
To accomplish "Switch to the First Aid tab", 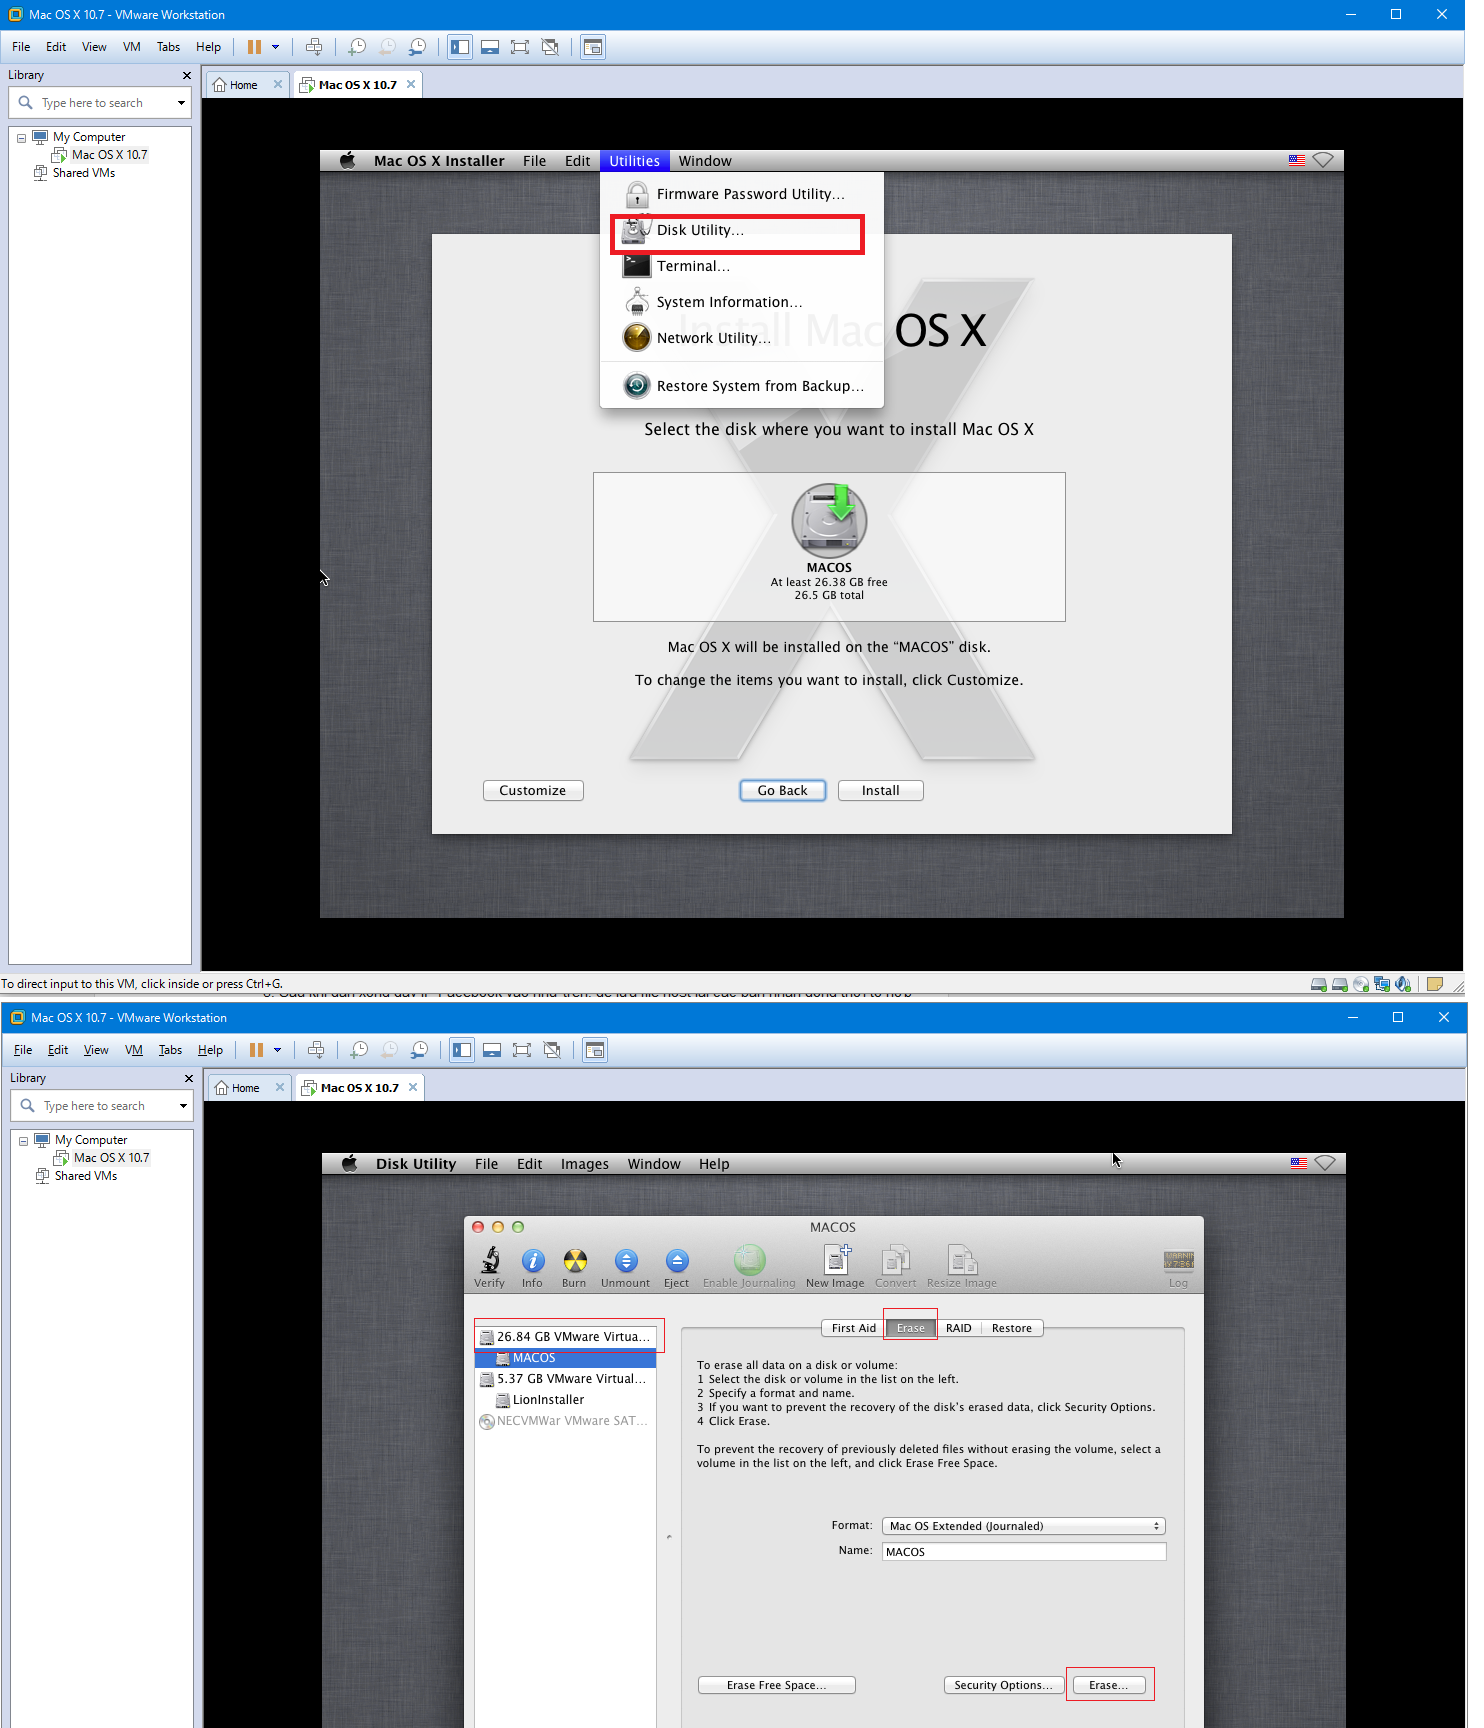I will [853, 1328].
